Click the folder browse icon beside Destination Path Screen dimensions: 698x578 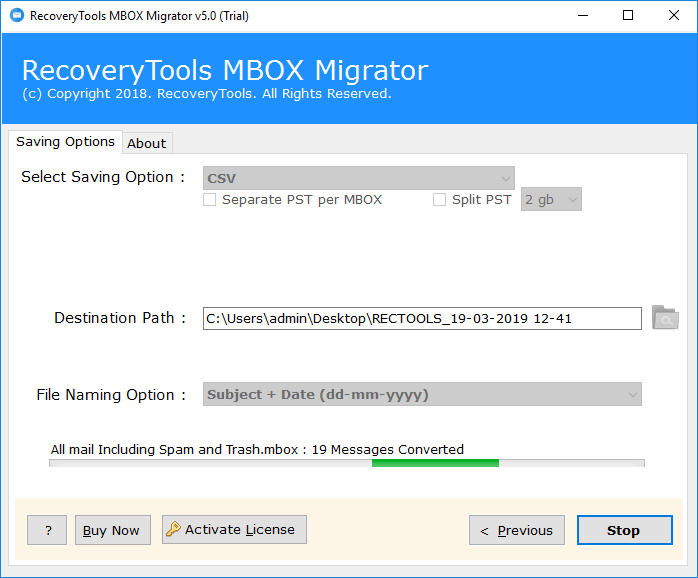click(x=665, y=317)
